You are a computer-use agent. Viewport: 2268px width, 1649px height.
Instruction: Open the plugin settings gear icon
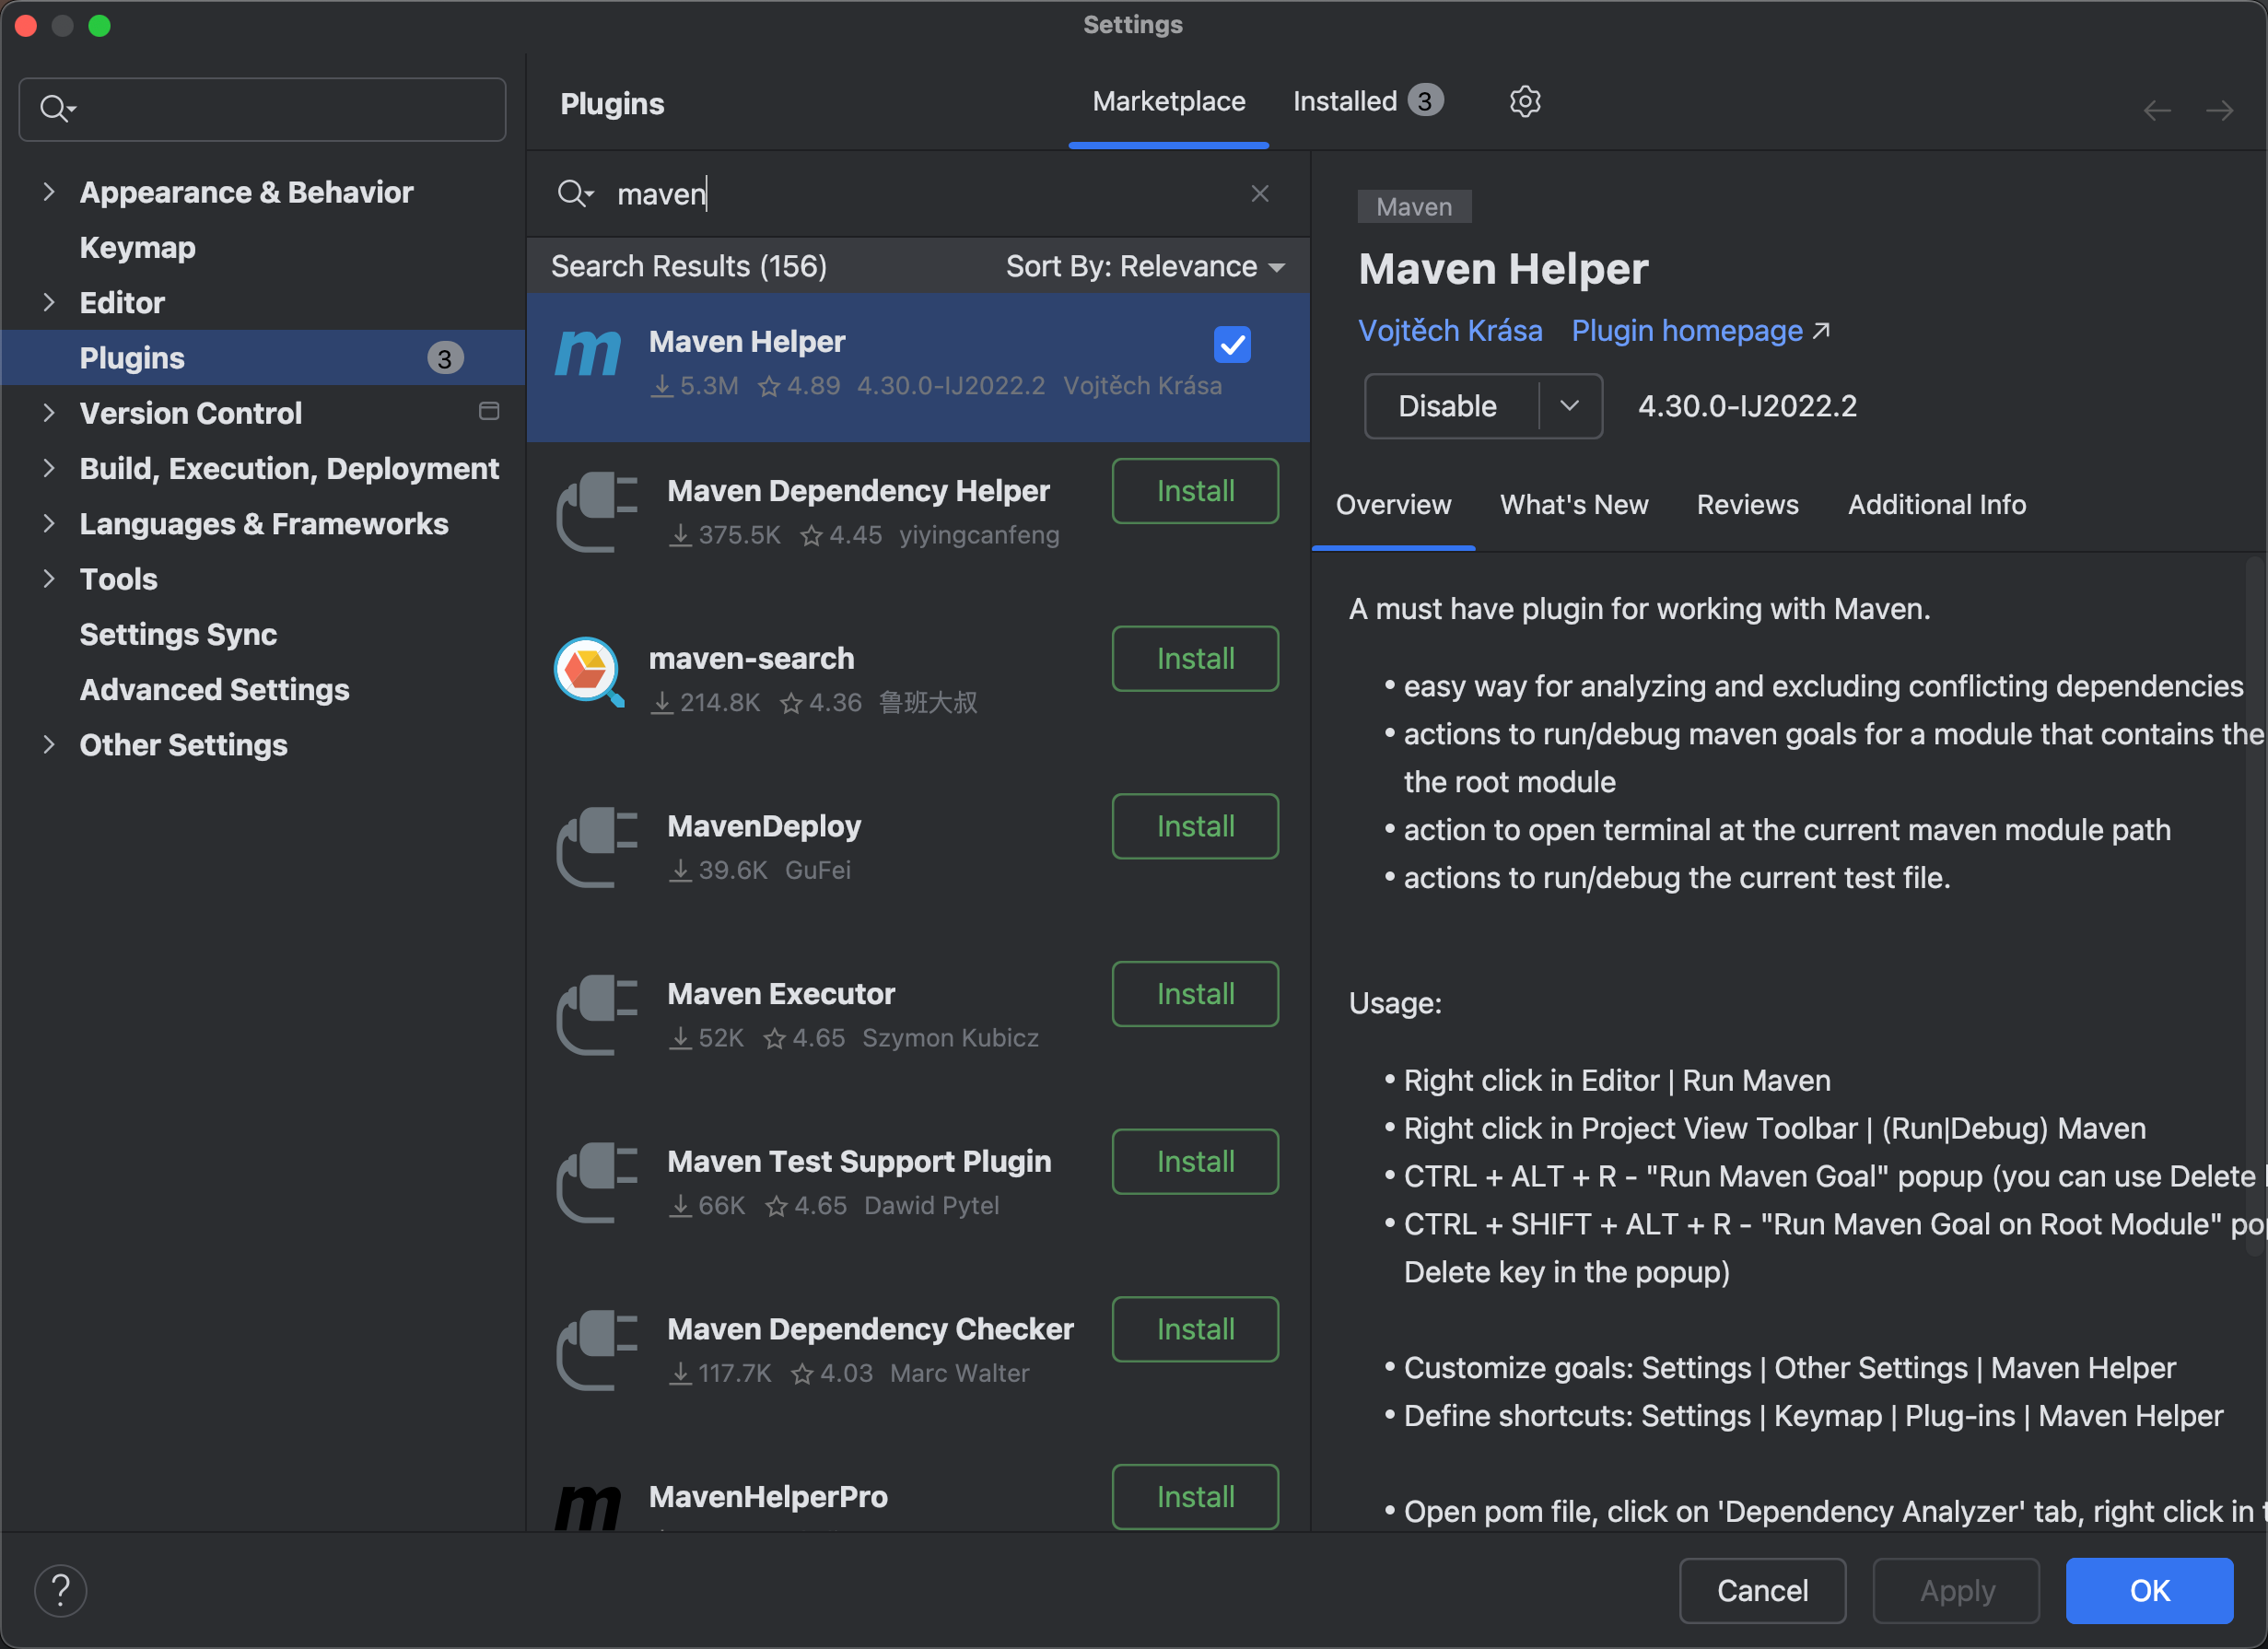1524,101
